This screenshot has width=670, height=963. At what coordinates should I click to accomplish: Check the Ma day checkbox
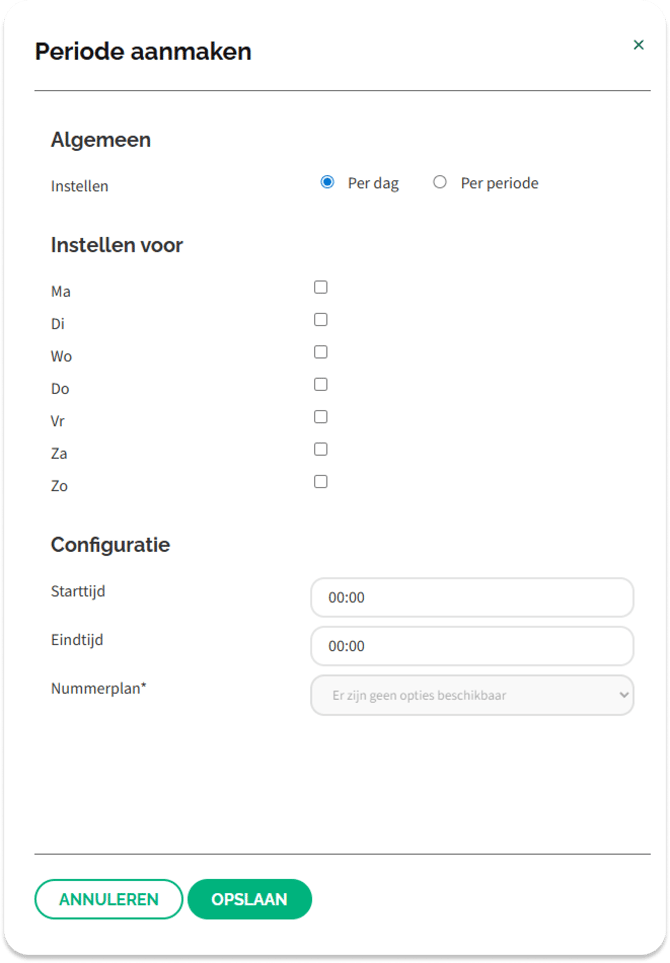(321, 287)
